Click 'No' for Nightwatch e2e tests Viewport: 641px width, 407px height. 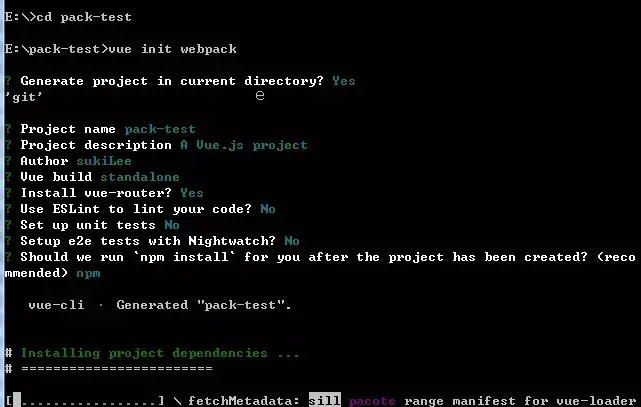click(292, 241)
